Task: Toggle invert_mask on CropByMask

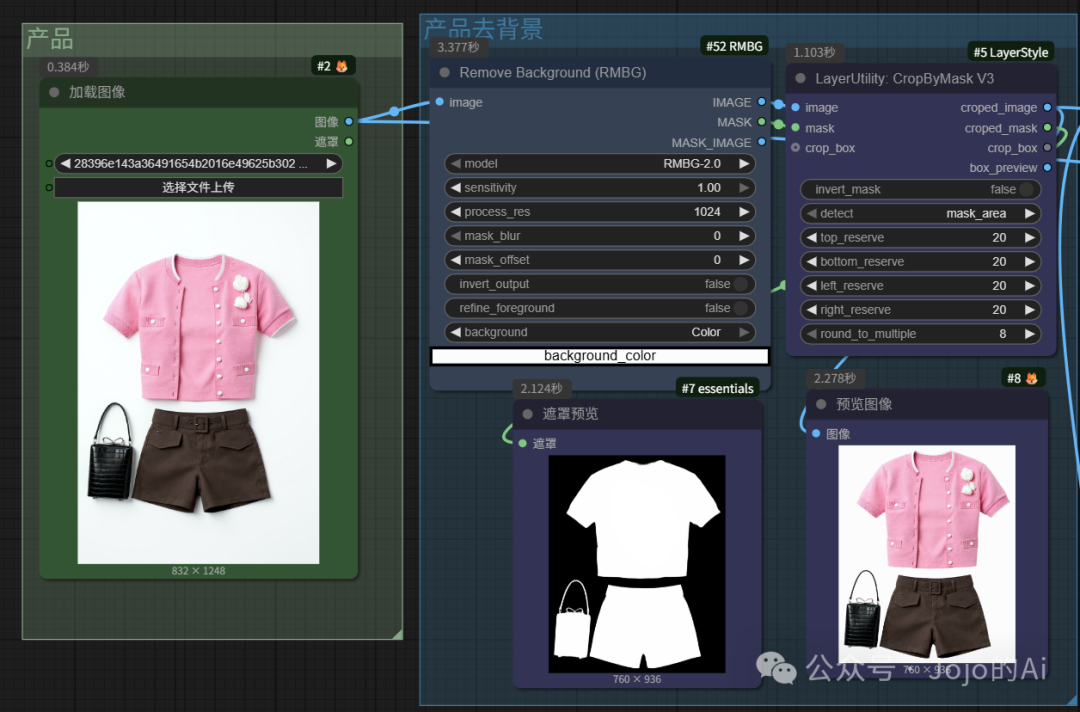Action: (x=1027, y=189)
